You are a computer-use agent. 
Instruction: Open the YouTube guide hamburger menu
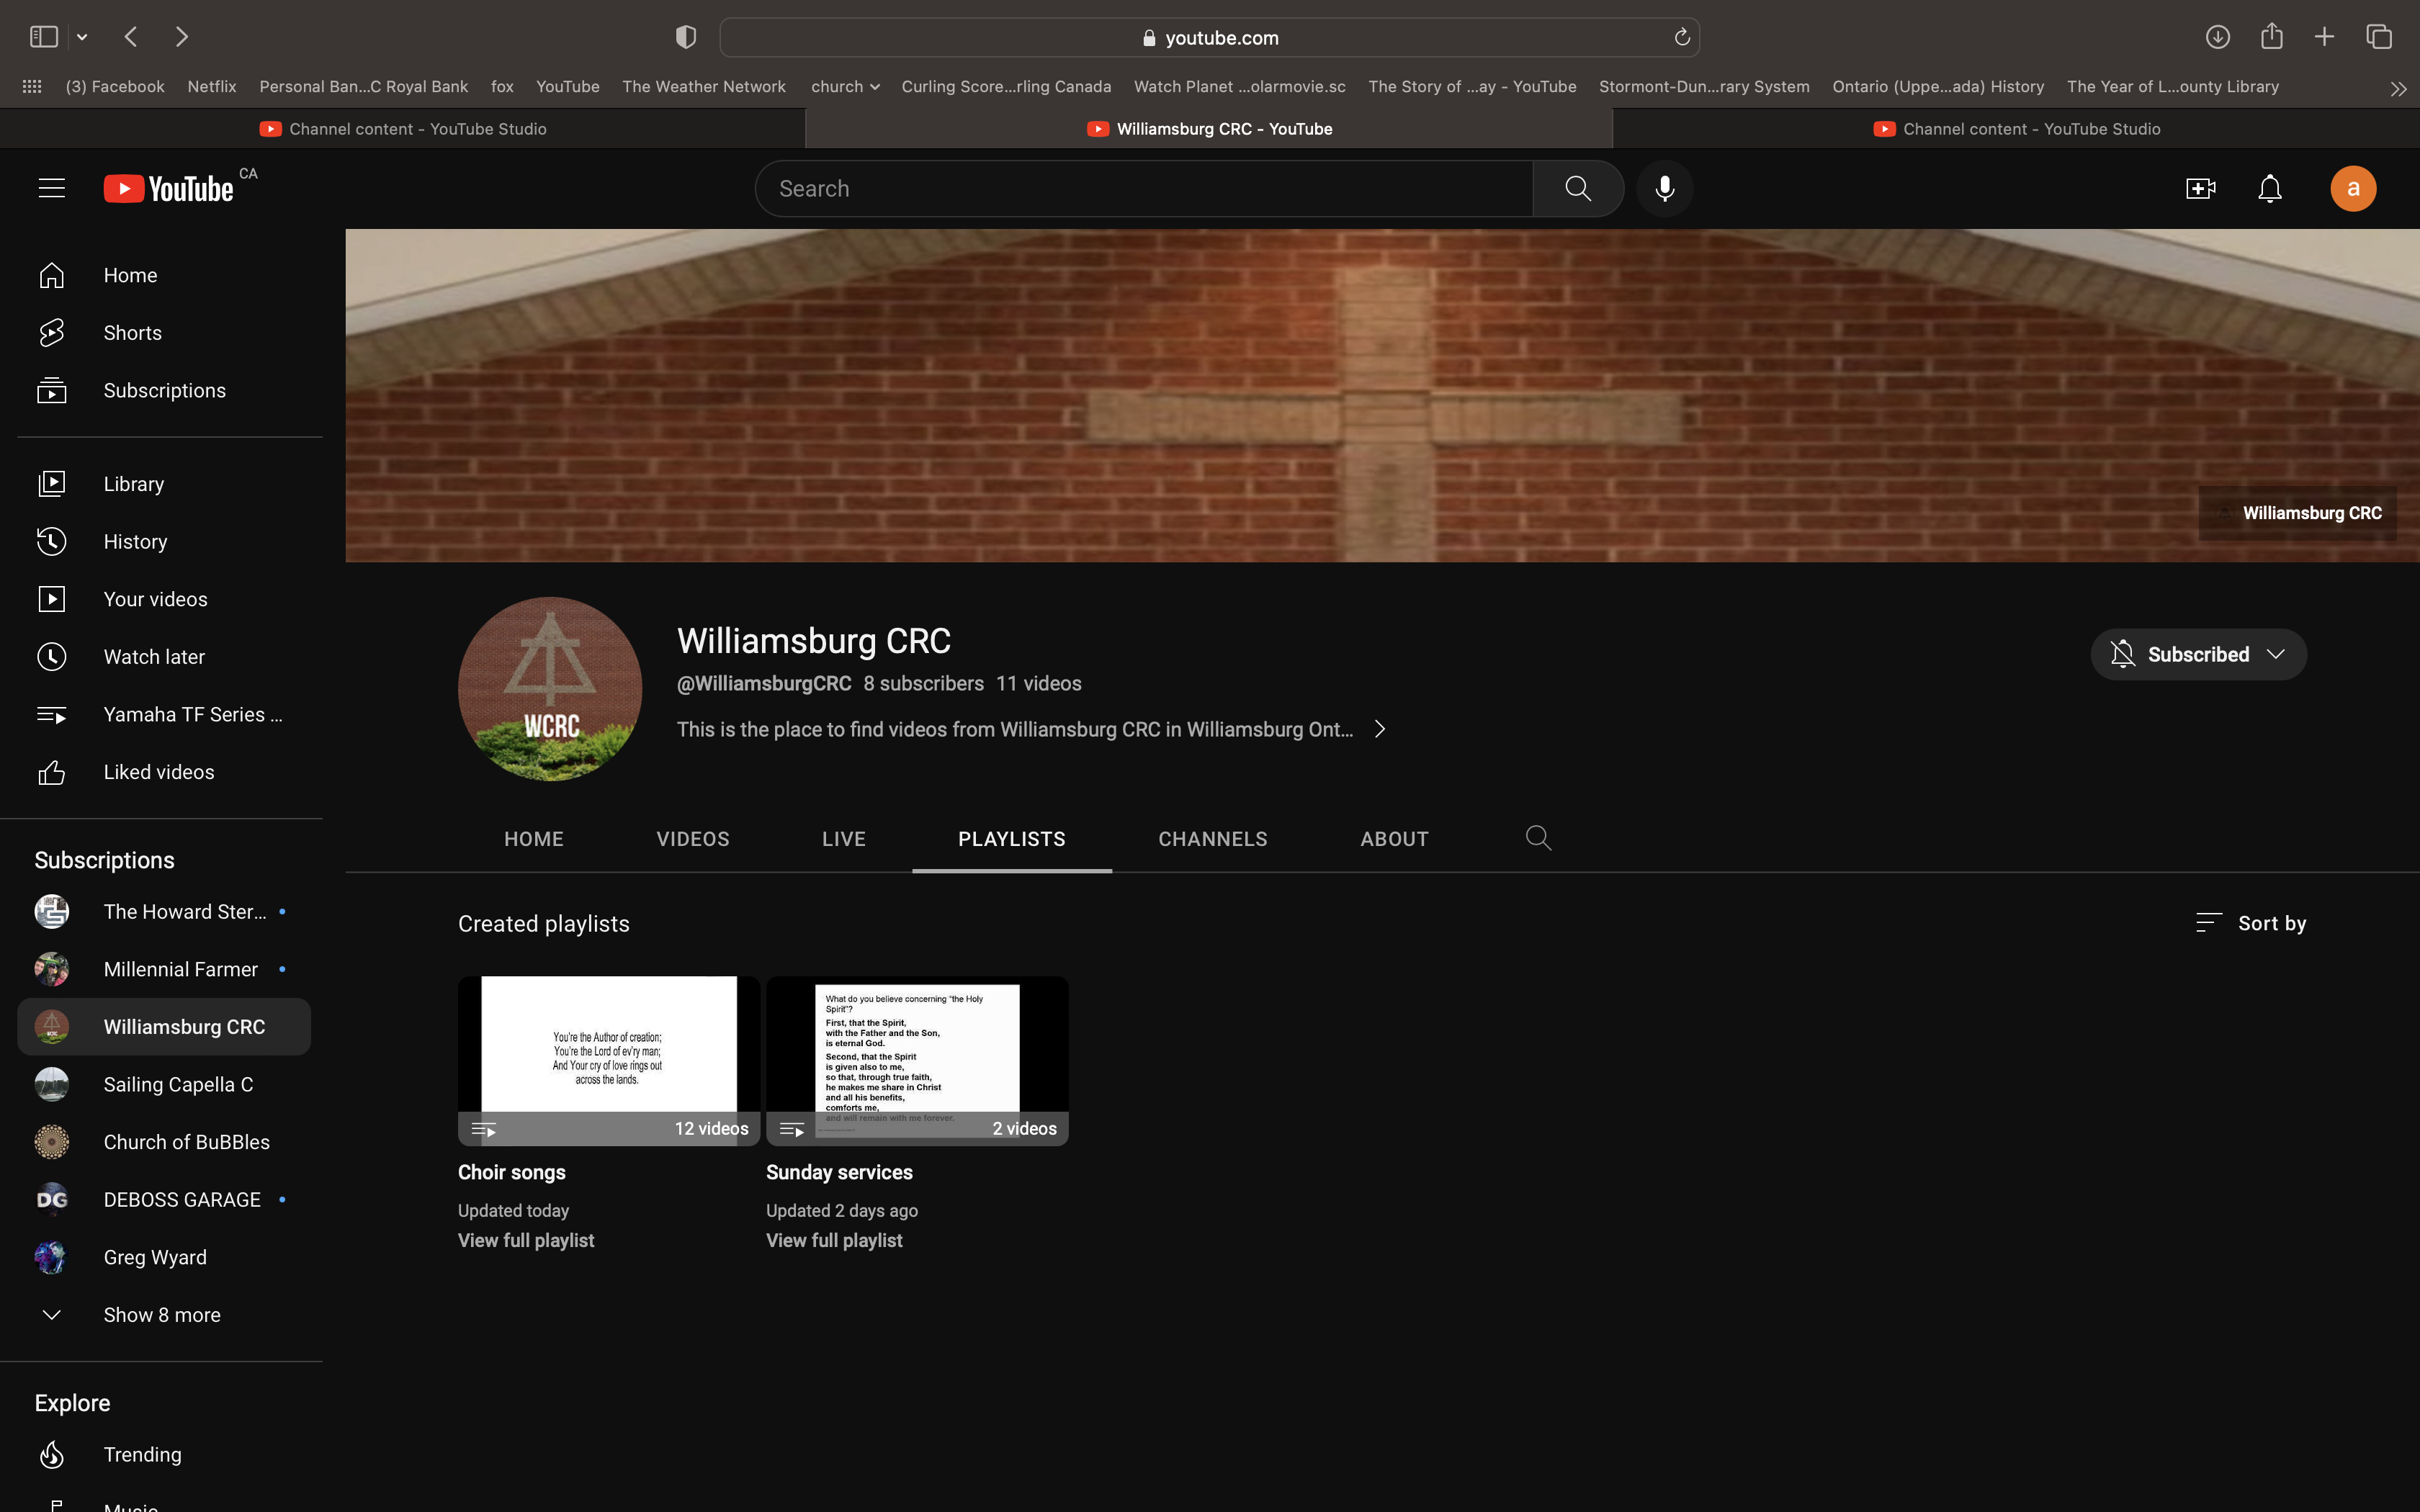click(51, 188)
